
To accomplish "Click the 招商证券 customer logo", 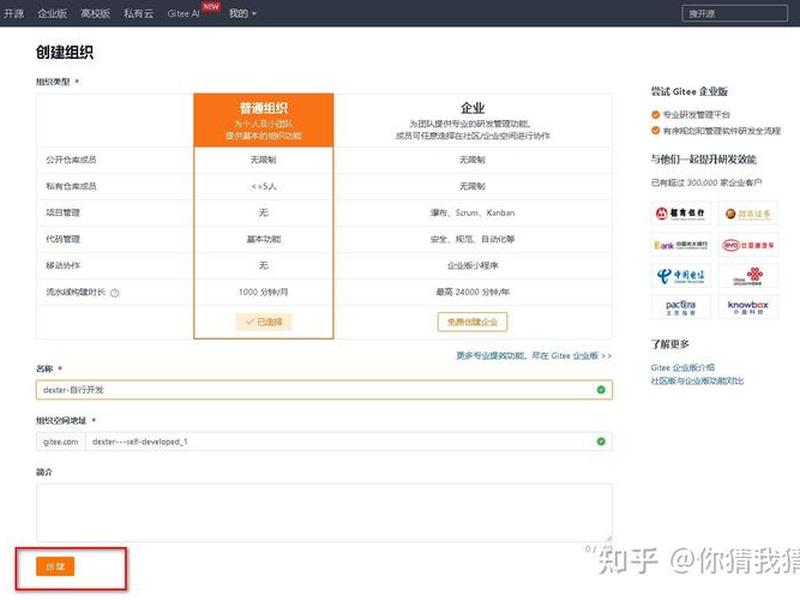I will point(748,213).
